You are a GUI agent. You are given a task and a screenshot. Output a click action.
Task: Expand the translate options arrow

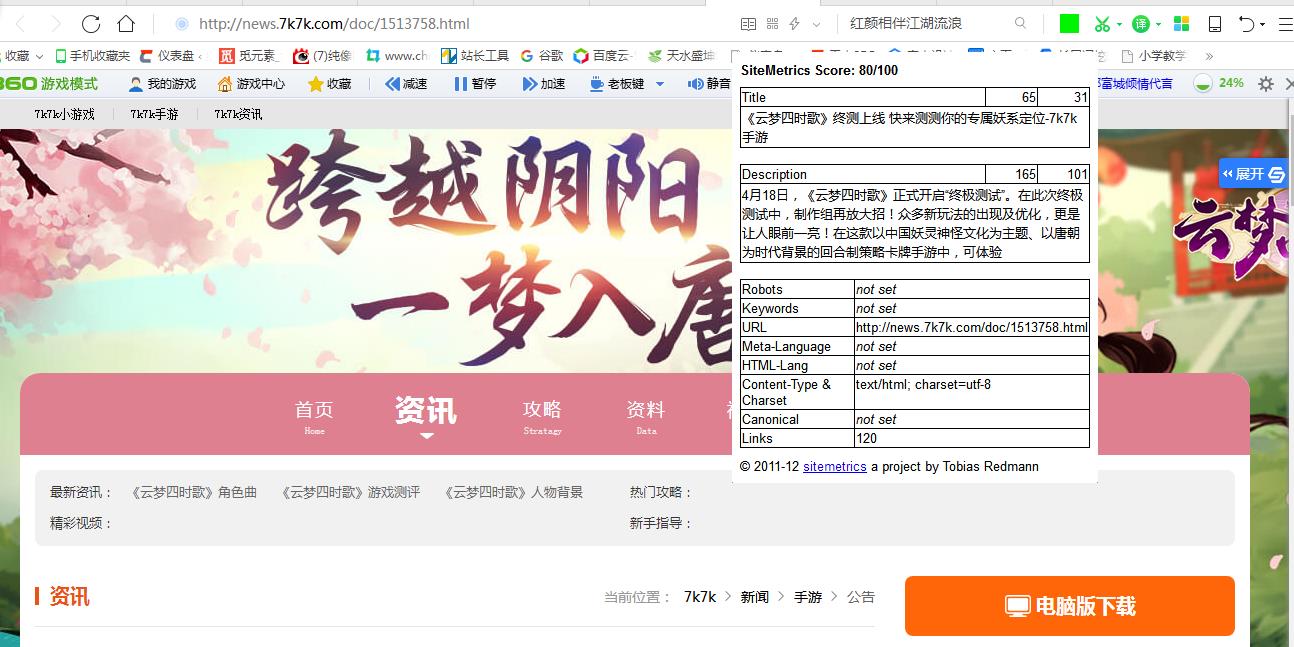point(1158,24)
